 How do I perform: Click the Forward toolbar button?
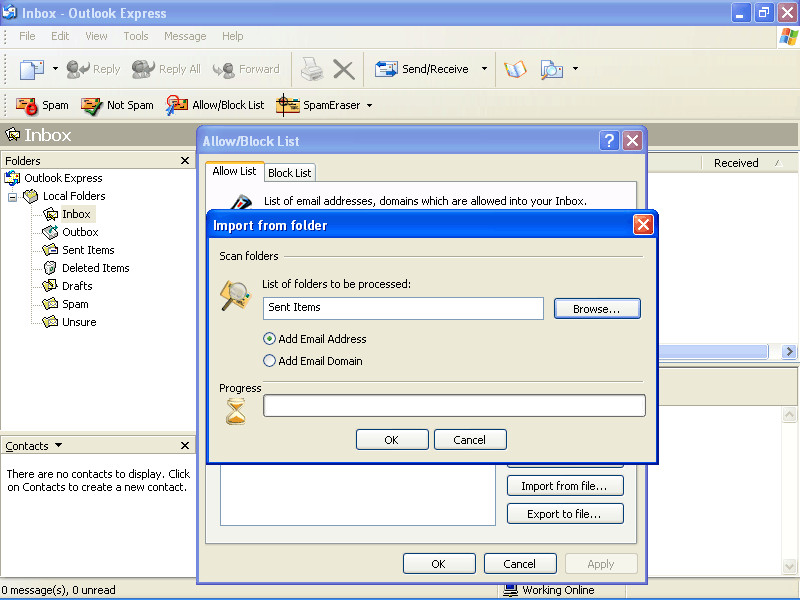[246, 69]
